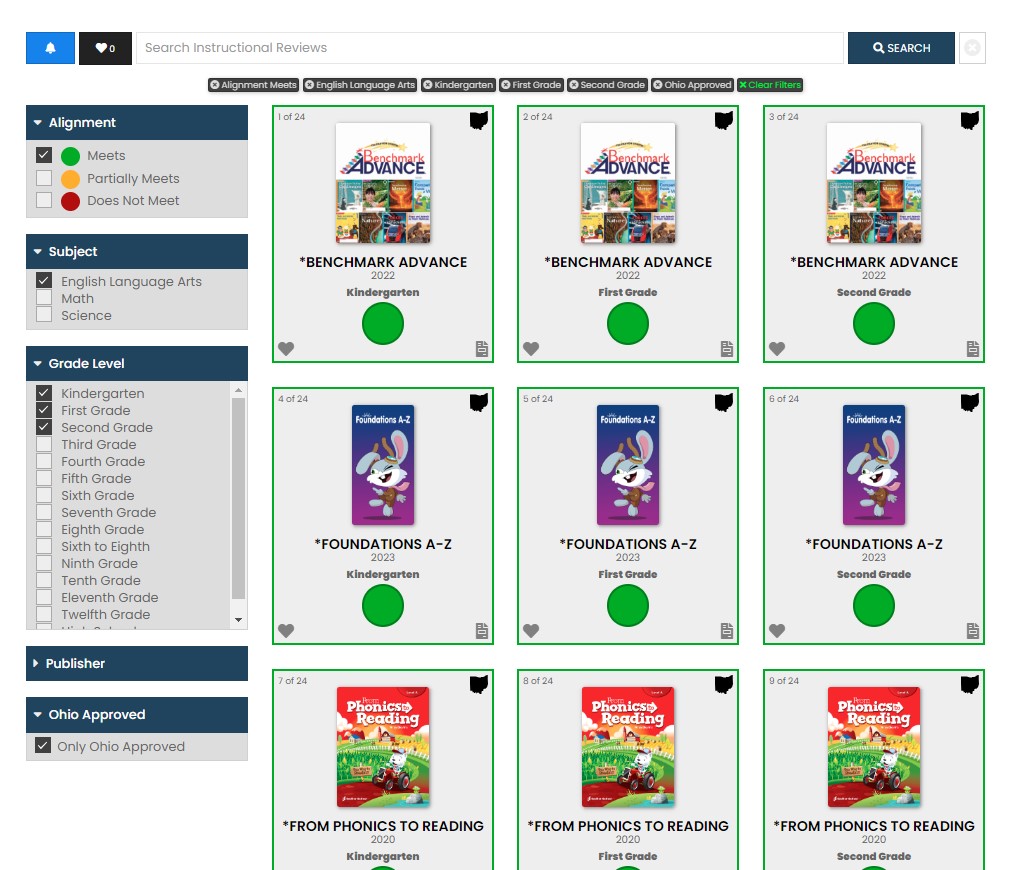The width and height of the screenshot is (1016, 870).
Task: Click Ohio state icon on card 5 of 24
Action: point(724,402)
